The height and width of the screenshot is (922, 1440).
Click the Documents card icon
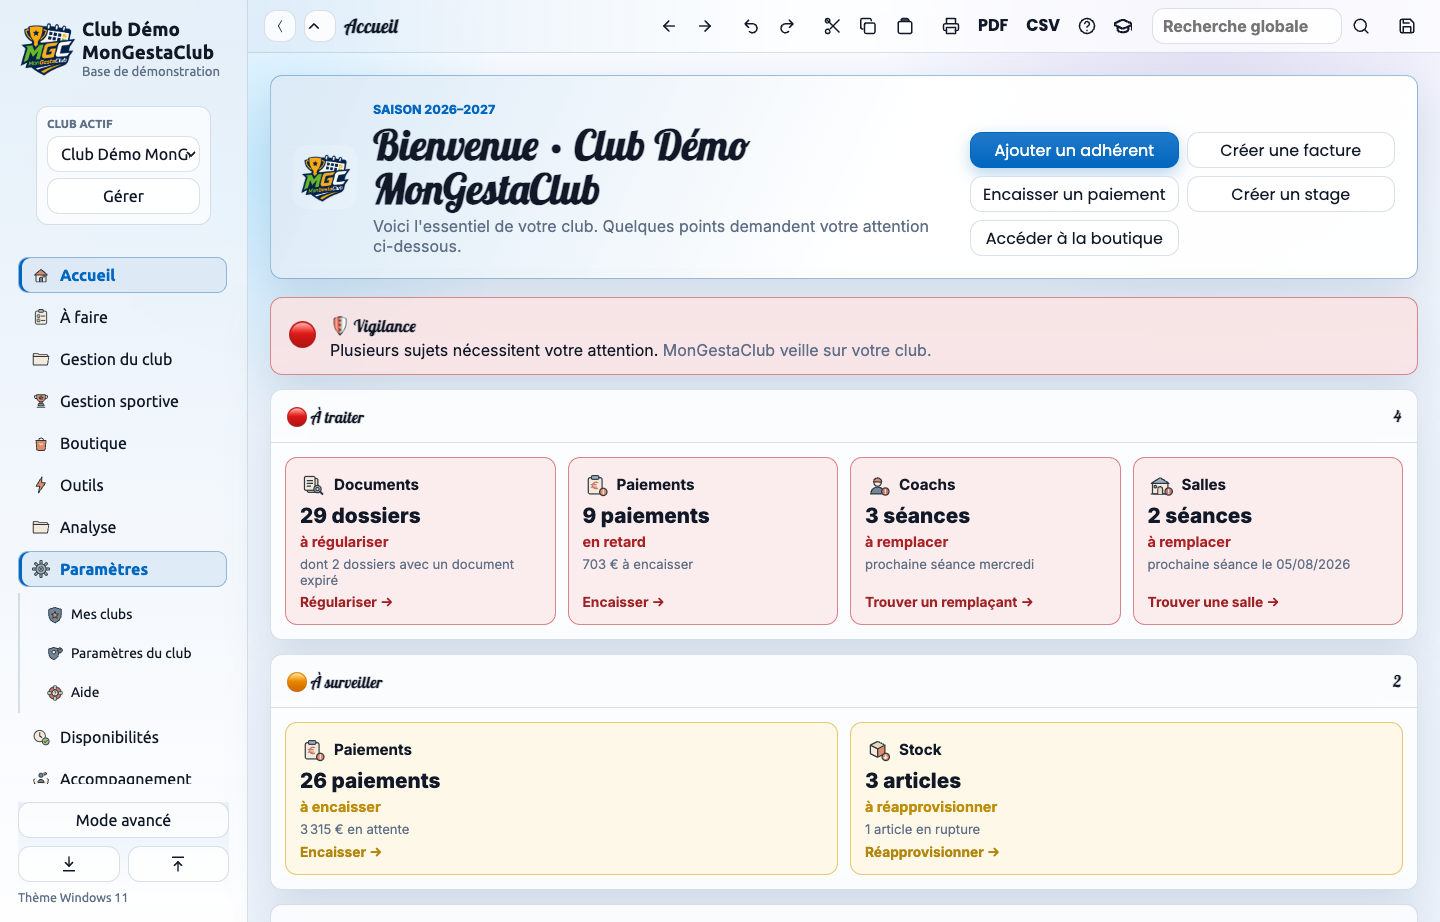[313, 485]
